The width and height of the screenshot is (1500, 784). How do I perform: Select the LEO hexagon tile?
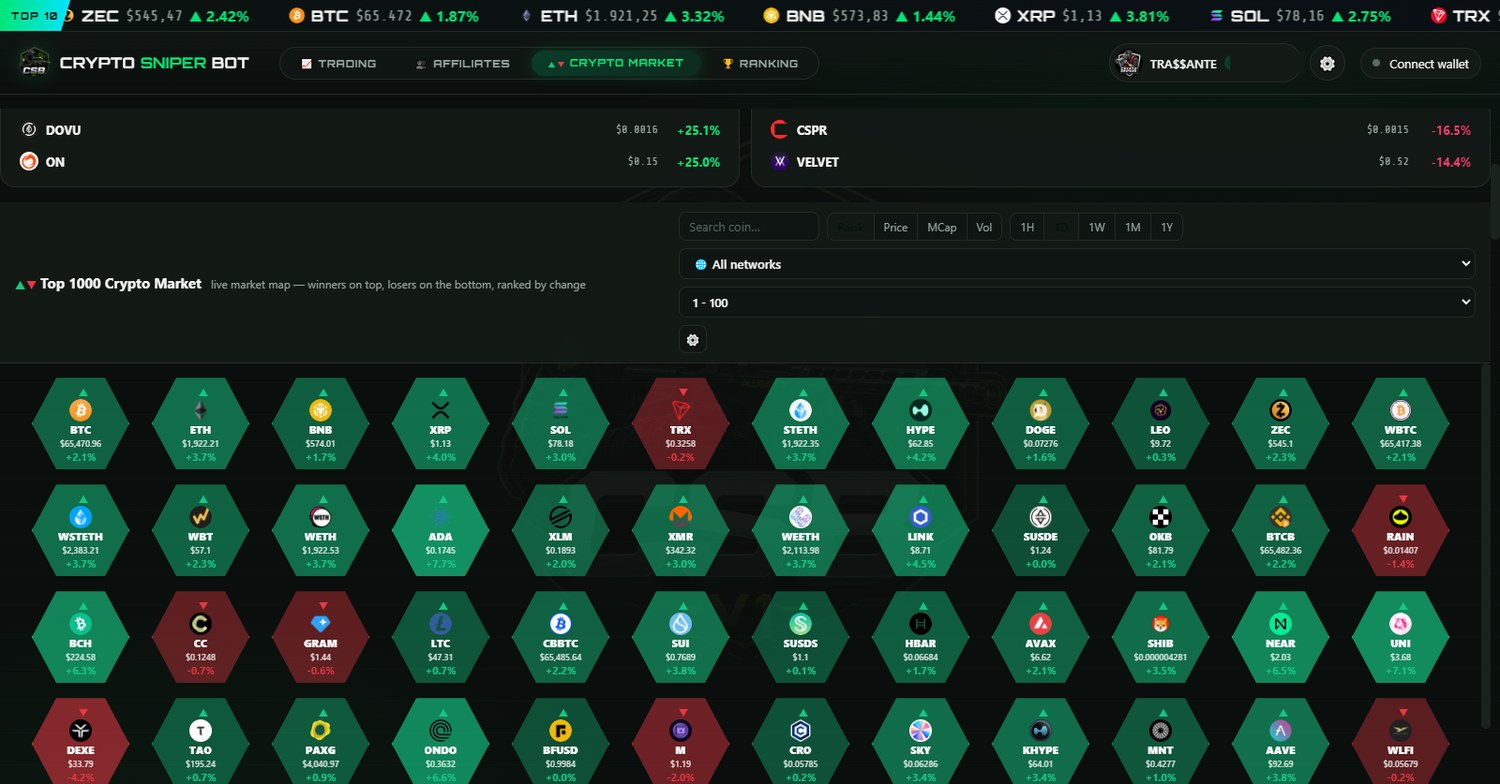(x=1160, y=424)
